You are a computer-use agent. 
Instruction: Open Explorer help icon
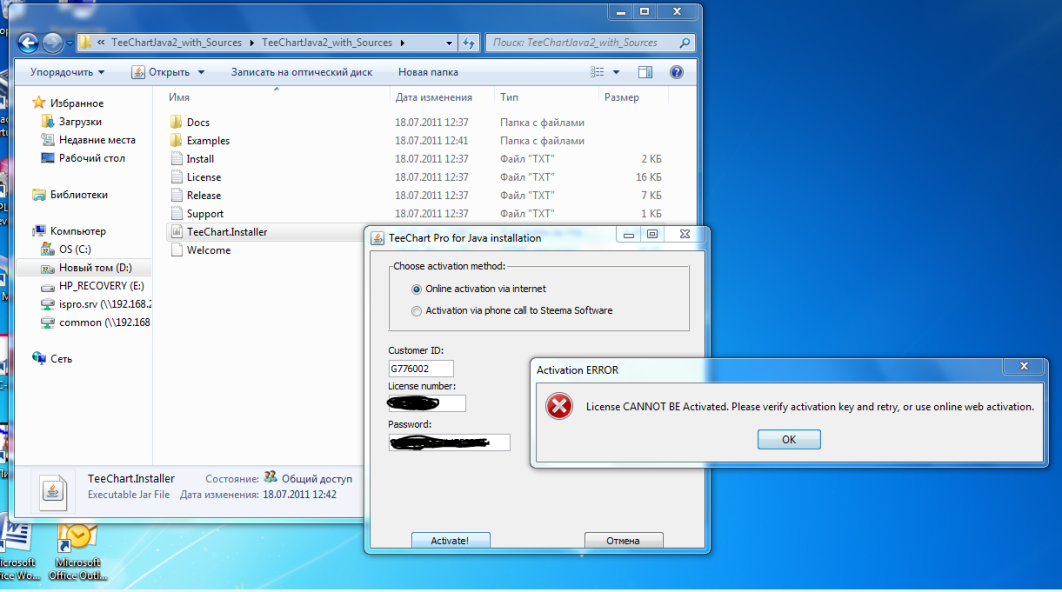[676, 72]
